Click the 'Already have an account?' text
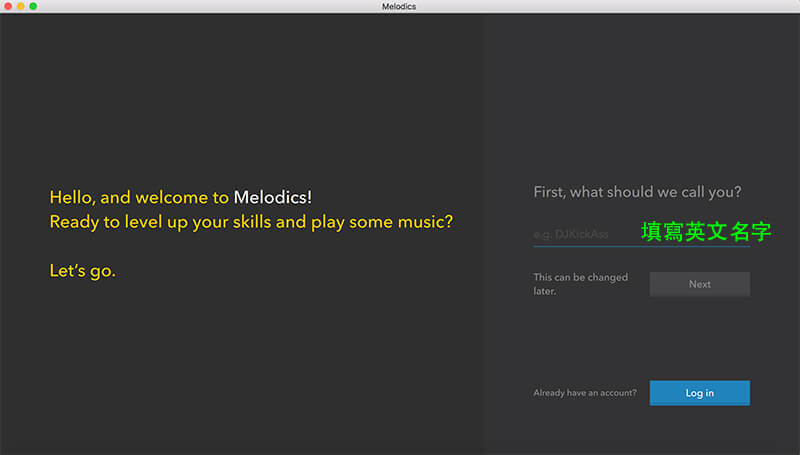The width and height of the screenshot is (800, 455). tap(585, 393)
